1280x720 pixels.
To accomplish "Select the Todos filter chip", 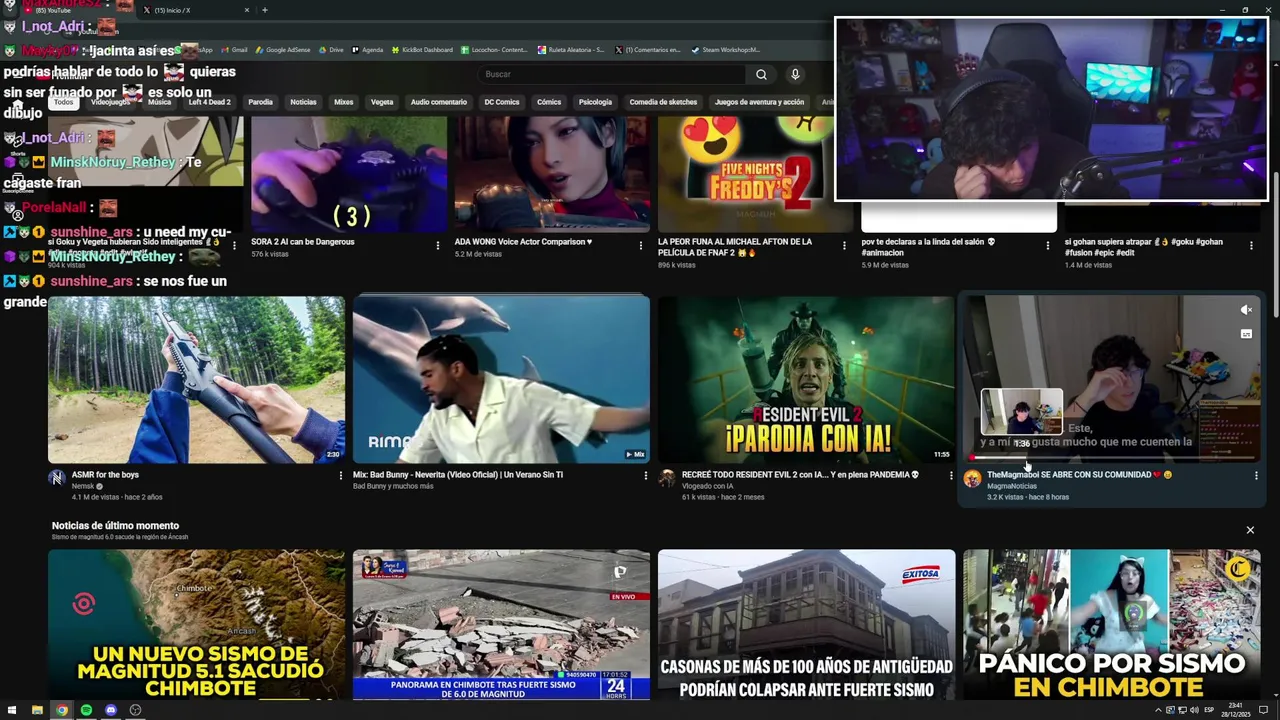I will tap(64, 102).
